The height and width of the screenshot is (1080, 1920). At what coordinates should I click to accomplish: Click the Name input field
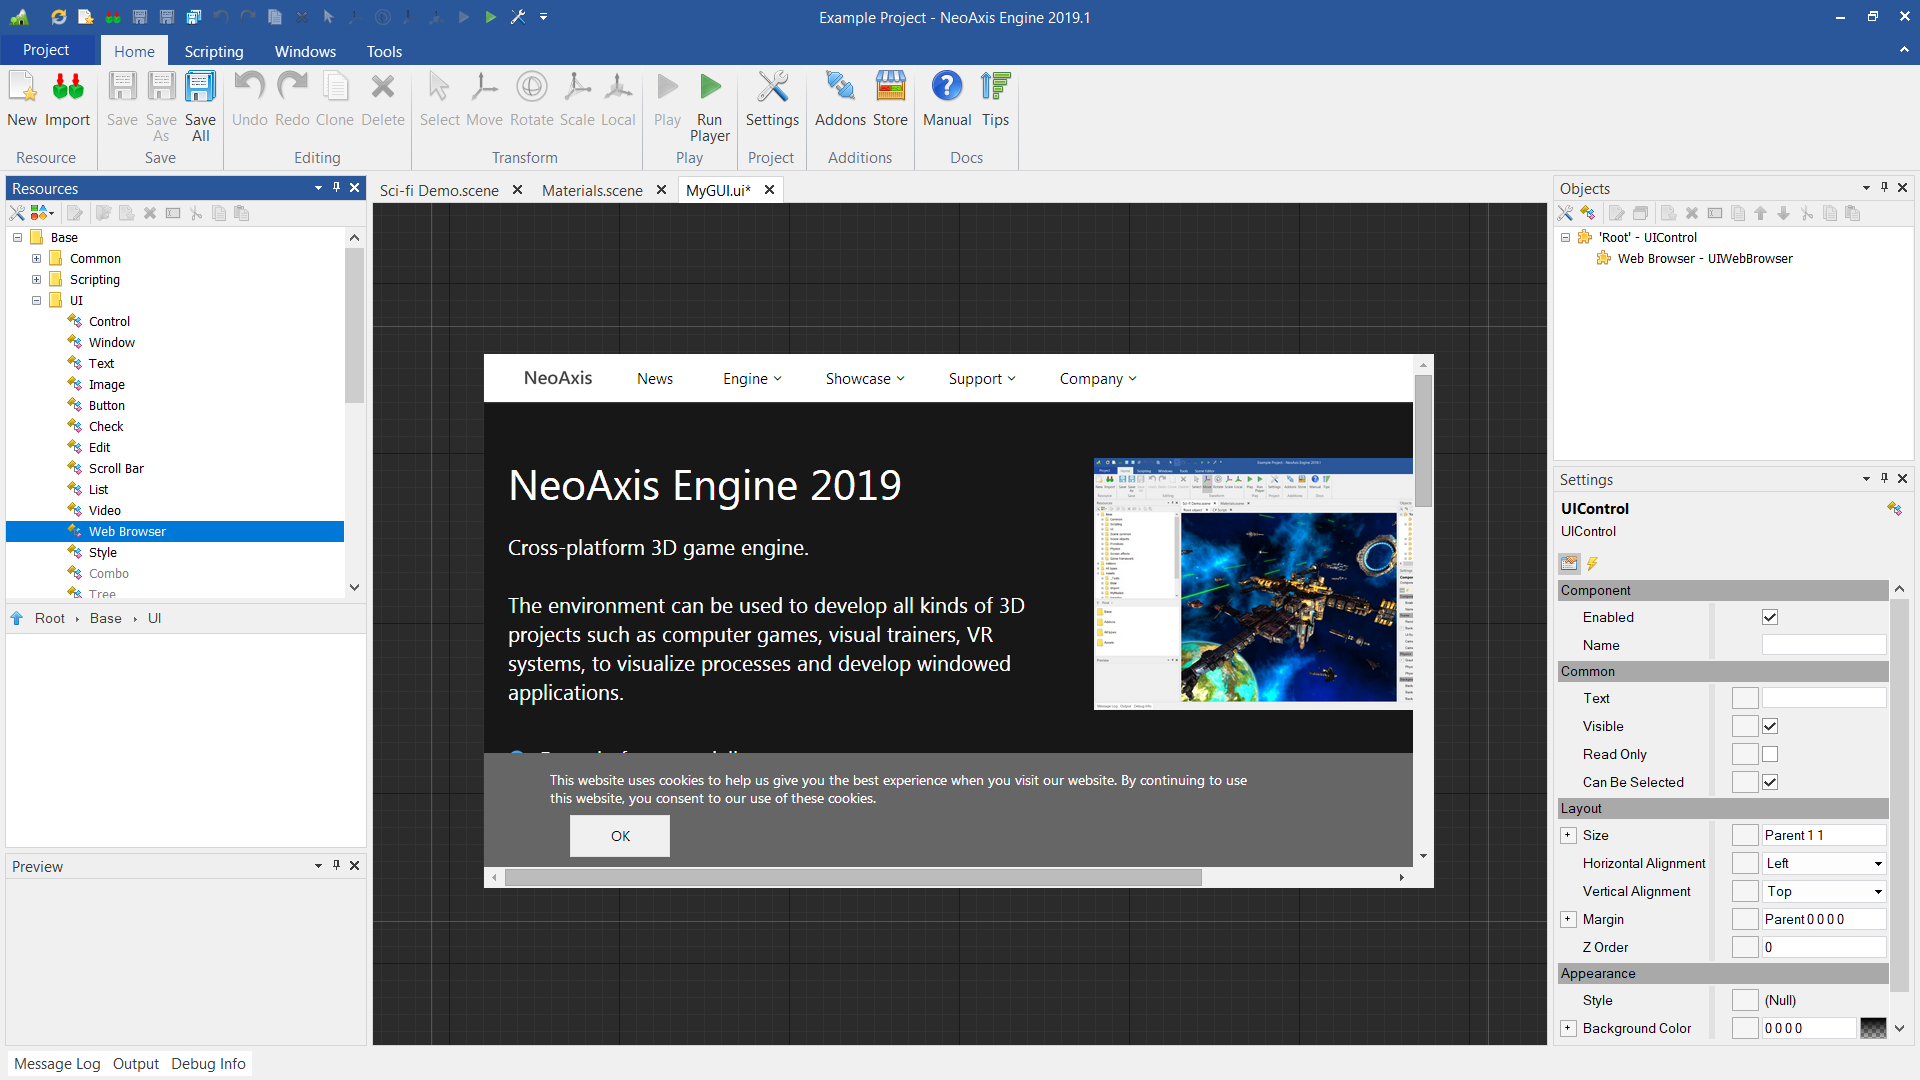[x=1823, y=646]
